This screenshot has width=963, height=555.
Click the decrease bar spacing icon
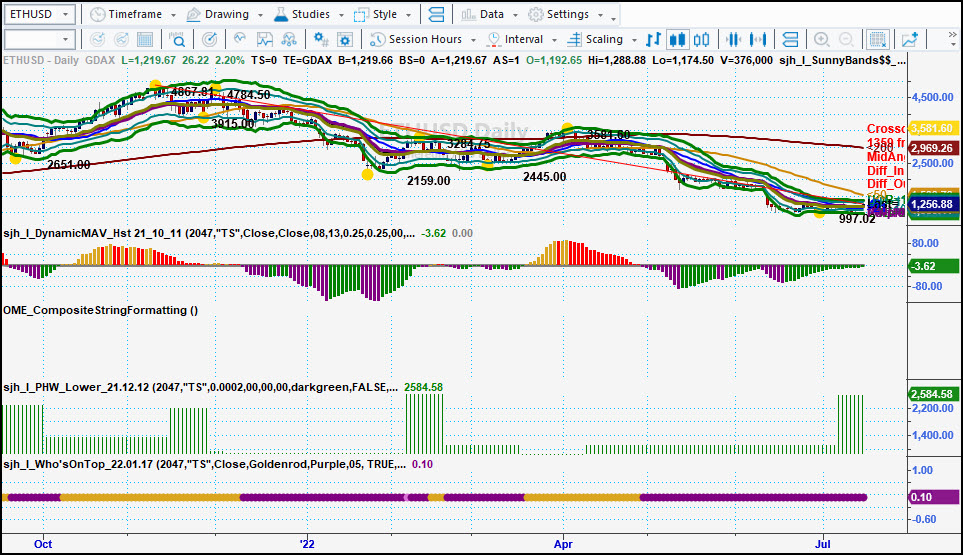[x=733, y=39]
